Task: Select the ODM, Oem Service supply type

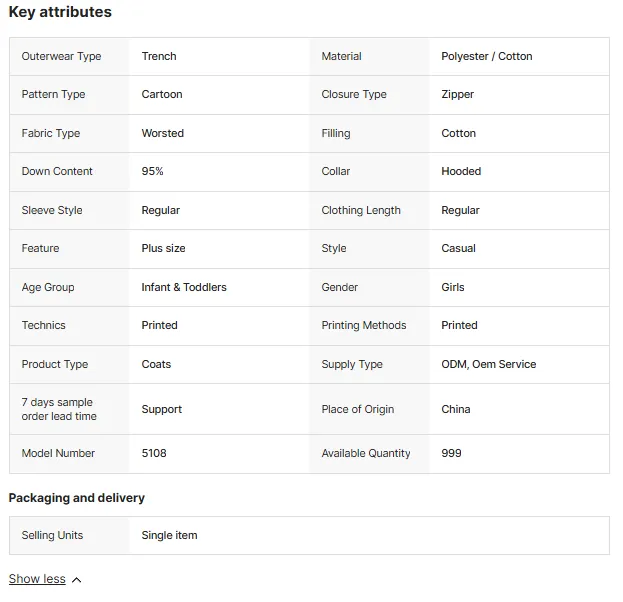Action: tap(489, 364)
